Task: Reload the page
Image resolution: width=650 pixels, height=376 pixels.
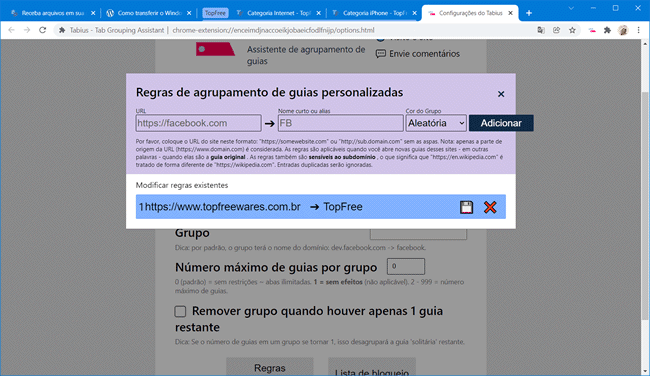Action: click(42, 30)
